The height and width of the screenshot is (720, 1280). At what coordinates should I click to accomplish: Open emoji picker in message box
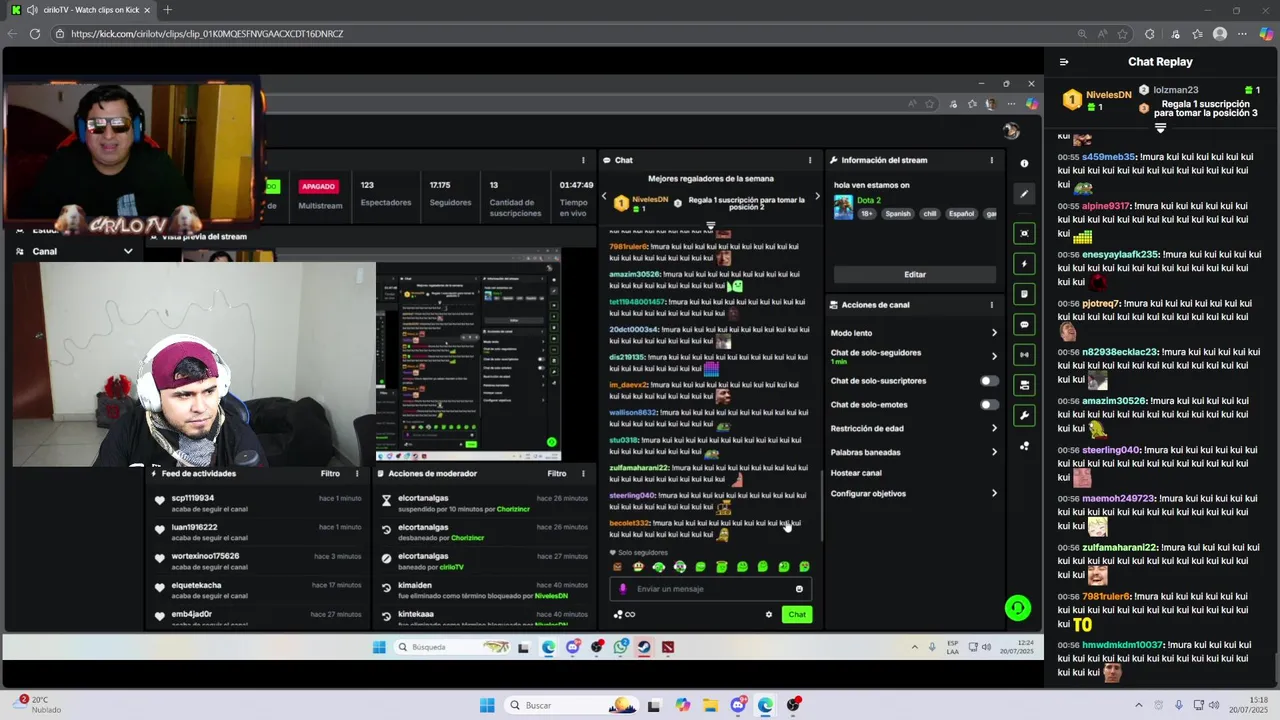(x=799, y=589)
